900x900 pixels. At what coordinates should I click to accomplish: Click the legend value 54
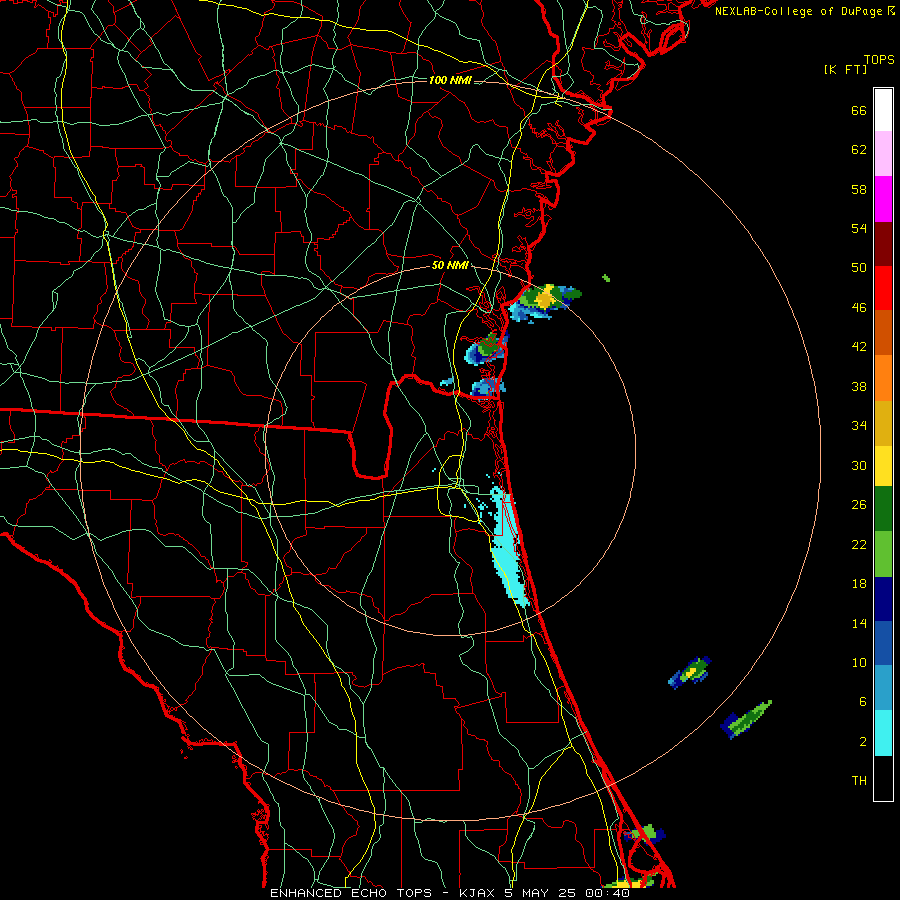tap(859, 228)
